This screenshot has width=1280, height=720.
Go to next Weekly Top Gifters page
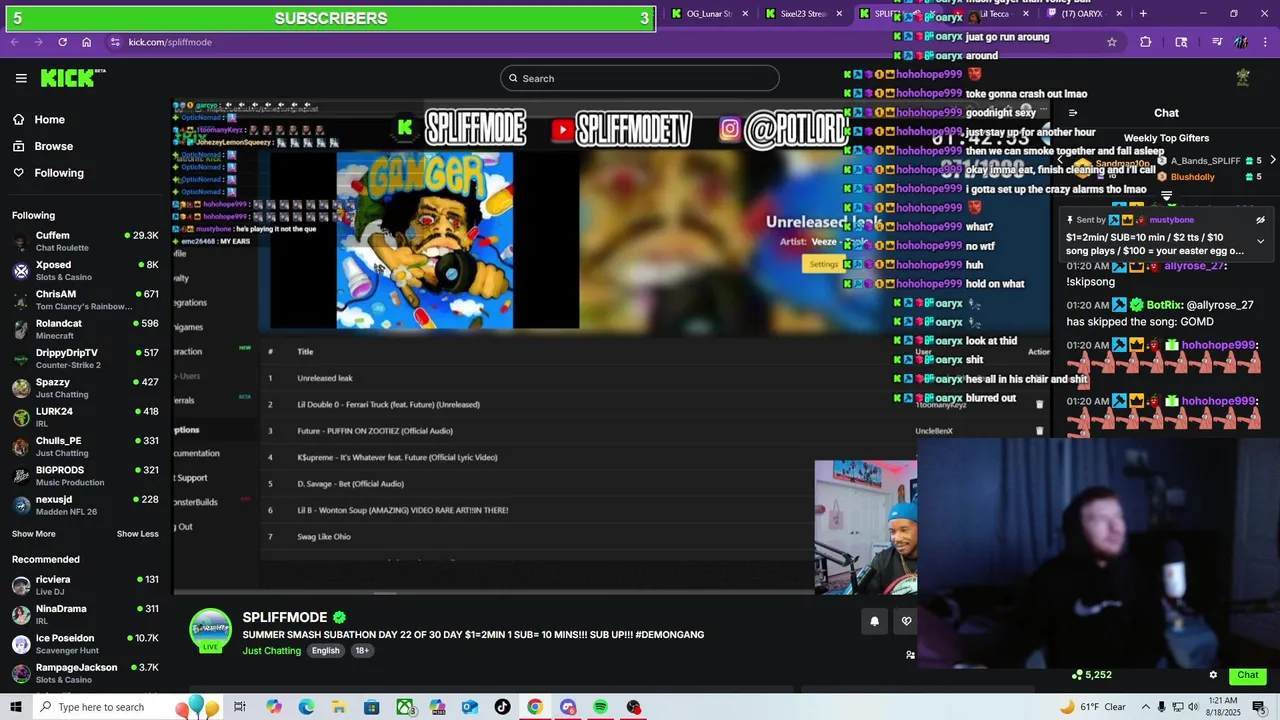point(1273,160)
